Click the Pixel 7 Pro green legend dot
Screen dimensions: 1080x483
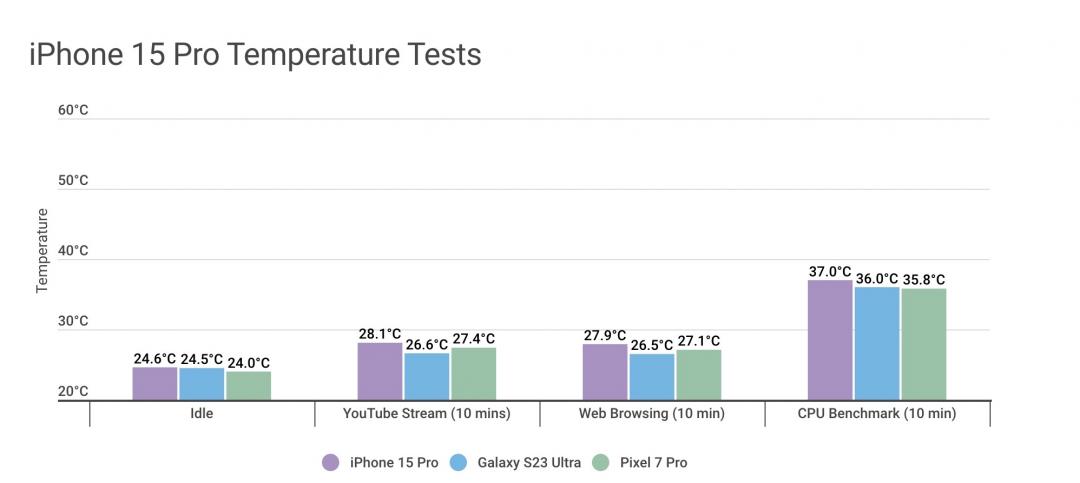[x=600, y=462]
